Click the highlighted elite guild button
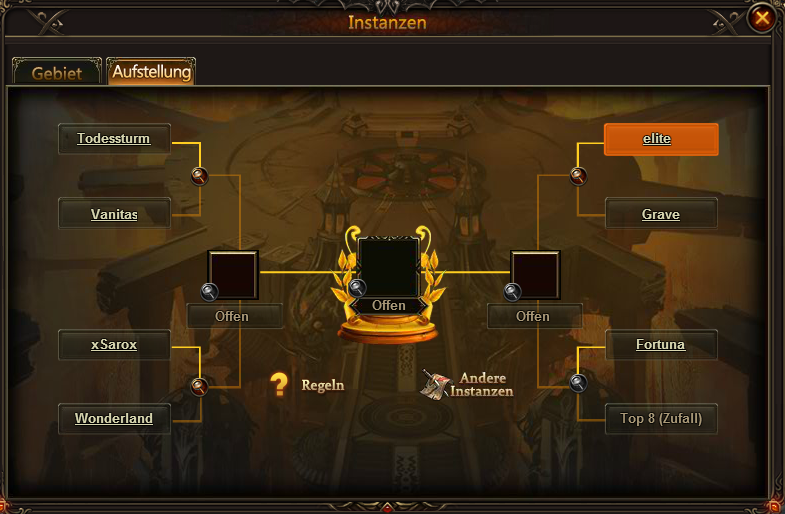Viewport: 785px width, 514px height. [661, 139]
